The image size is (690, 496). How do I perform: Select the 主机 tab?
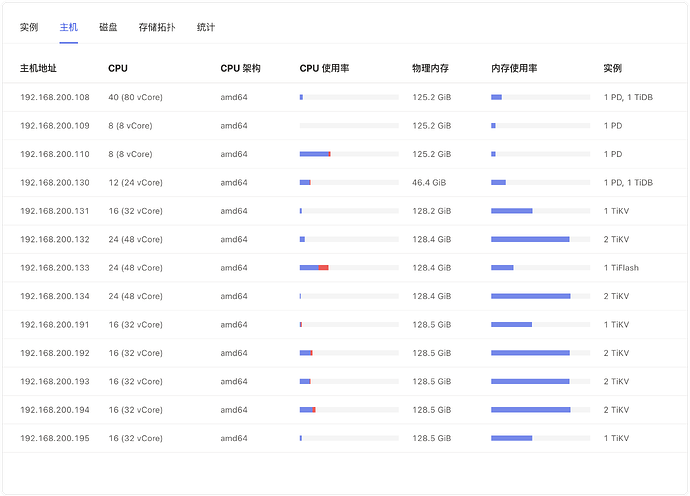tap(69, 27)
